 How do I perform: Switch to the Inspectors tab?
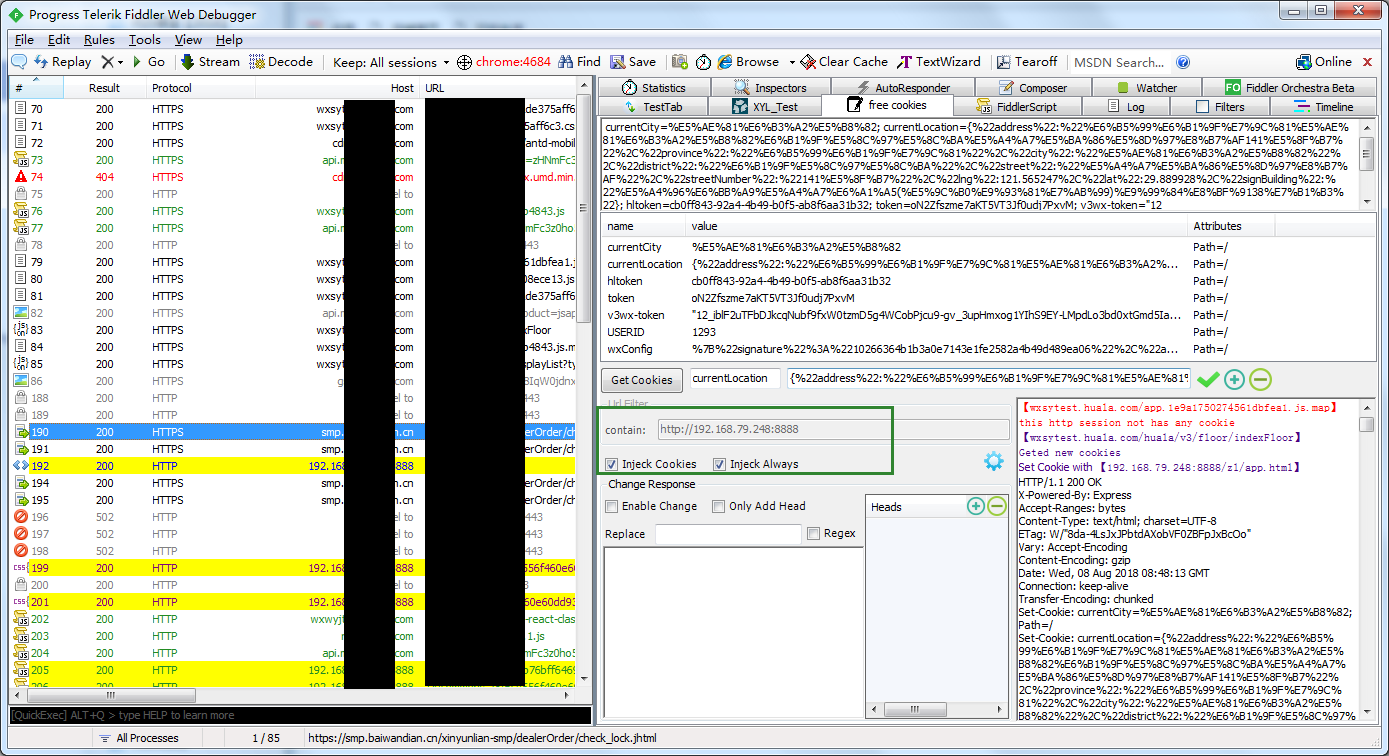click(770, 88)
